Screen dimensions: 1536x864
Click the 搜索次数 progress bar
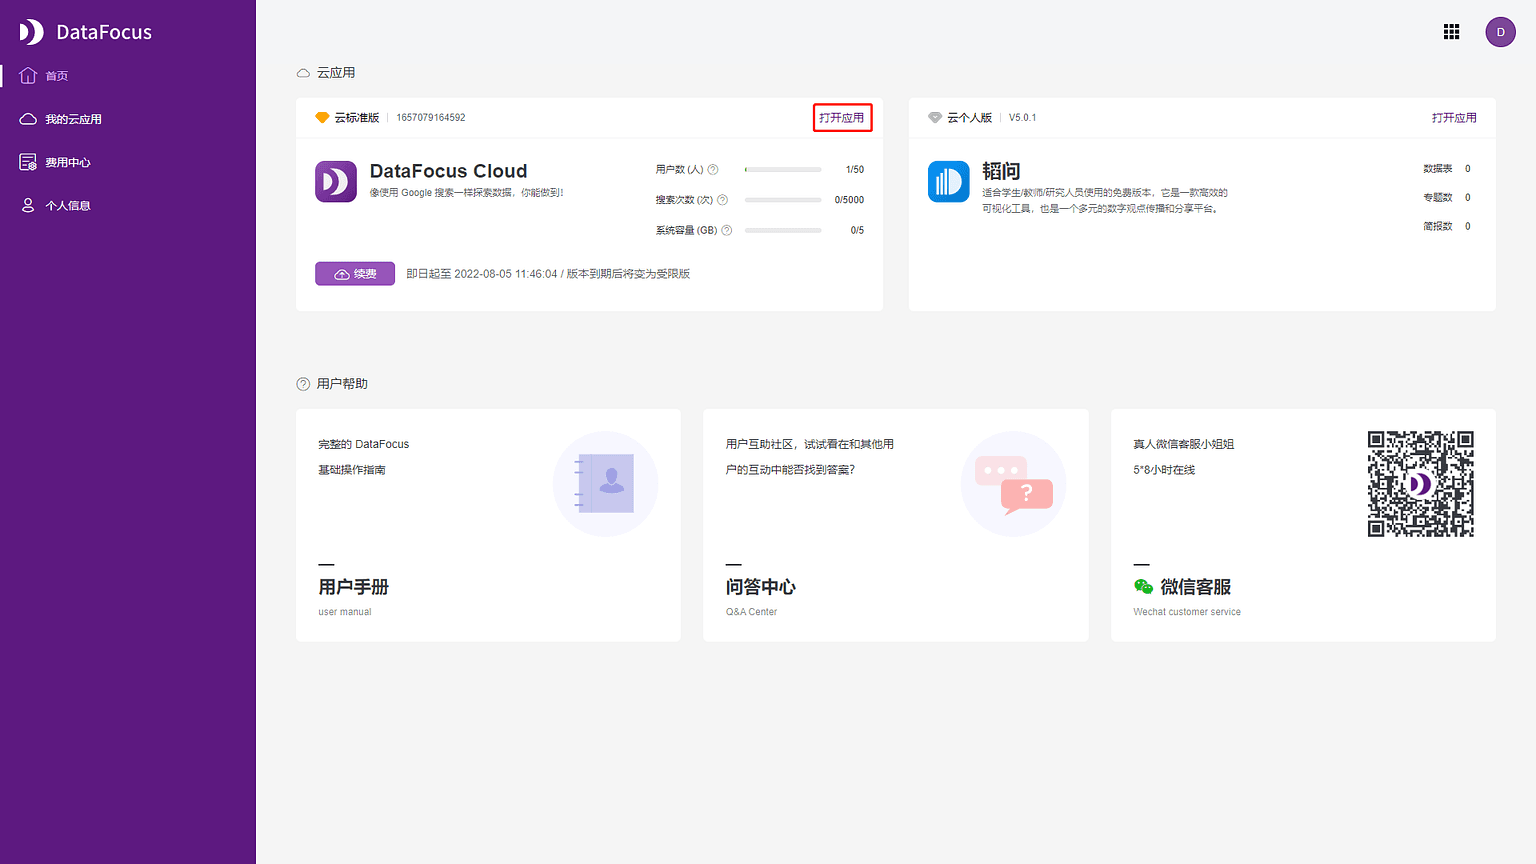pos(783,200)
